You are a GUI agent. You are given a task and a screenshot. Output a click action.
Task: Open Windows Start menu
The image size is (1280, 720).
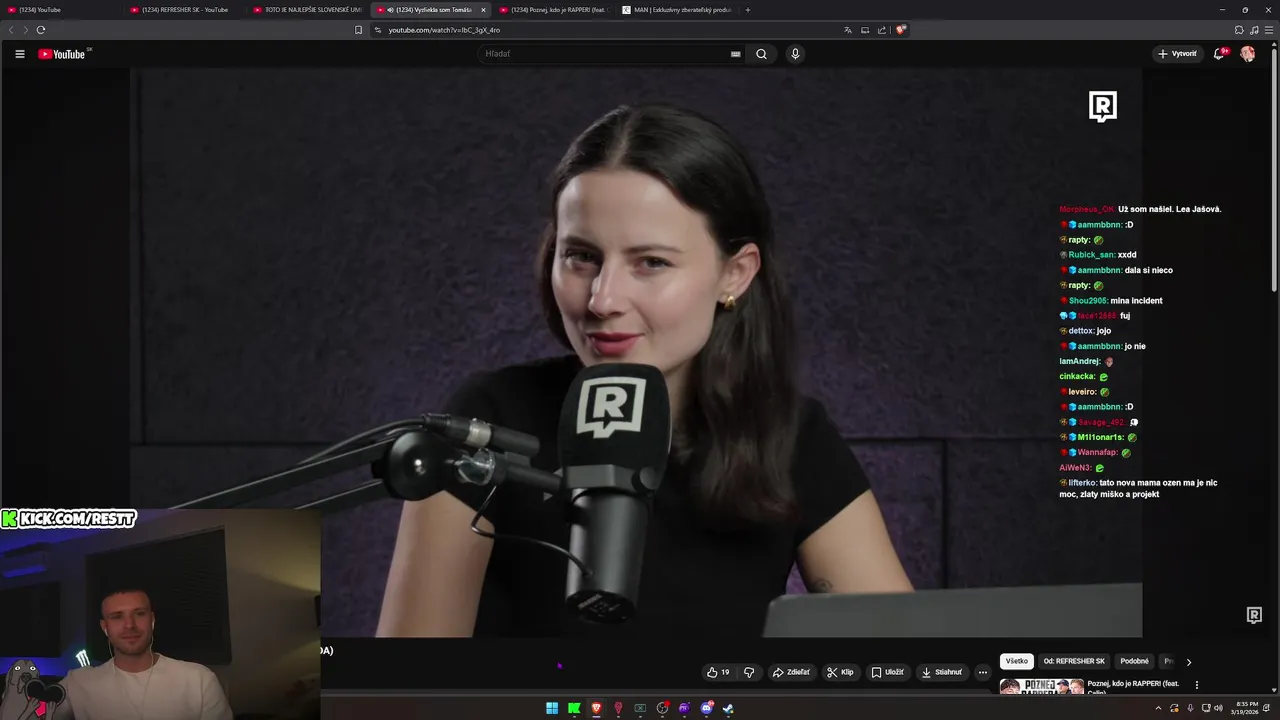point(552,708)
